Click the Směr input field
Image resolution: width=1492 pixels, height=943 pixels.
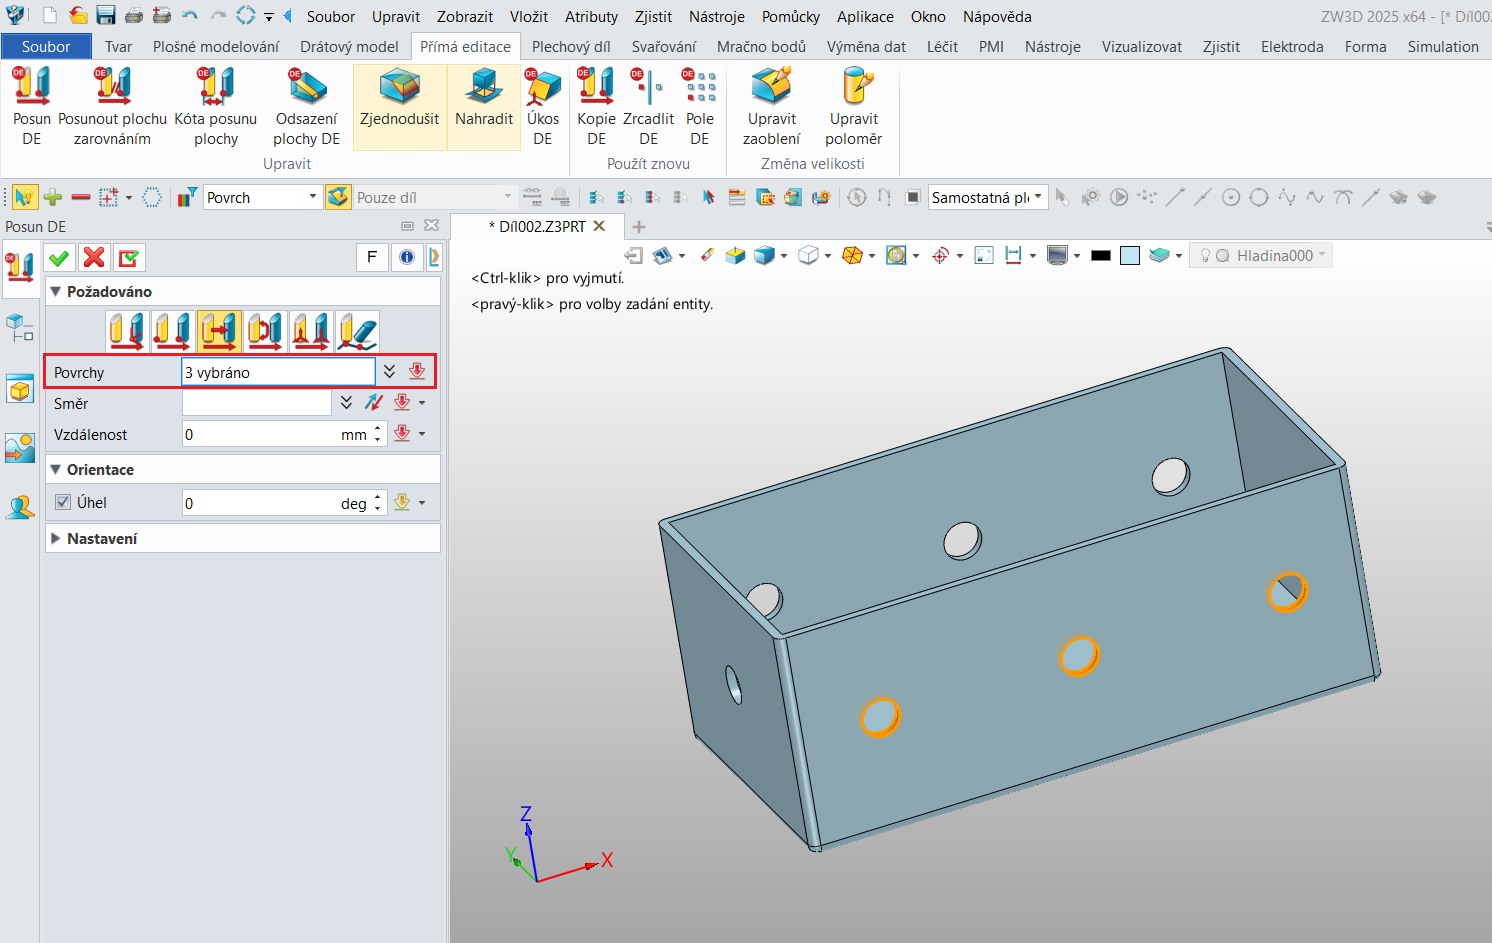pyautogui.click(x=257, y=403)
